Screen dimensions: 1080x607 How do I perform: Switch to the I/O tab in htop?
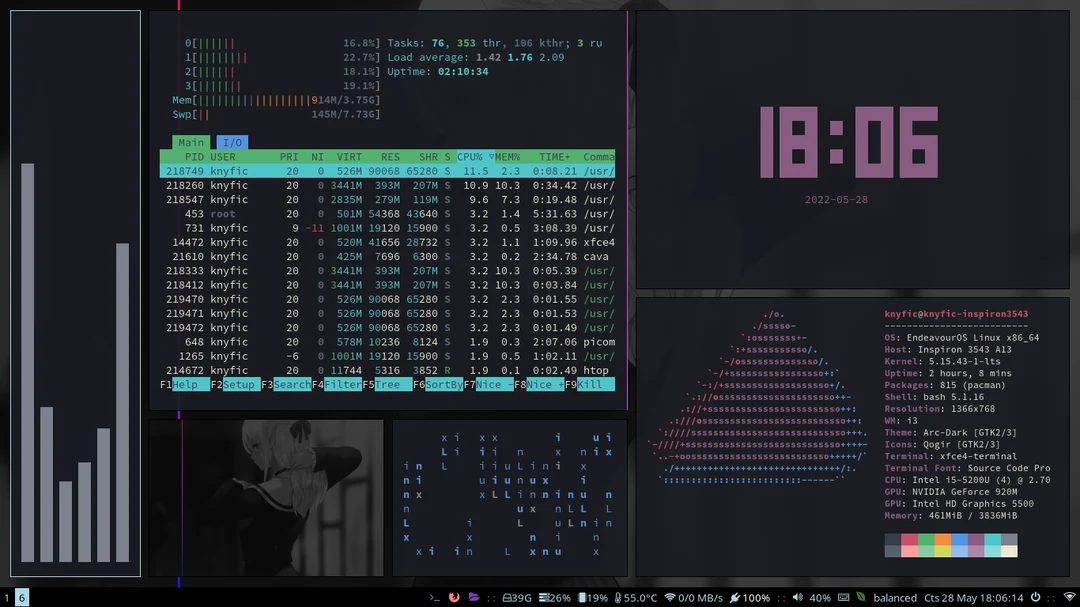pos(233,142)
